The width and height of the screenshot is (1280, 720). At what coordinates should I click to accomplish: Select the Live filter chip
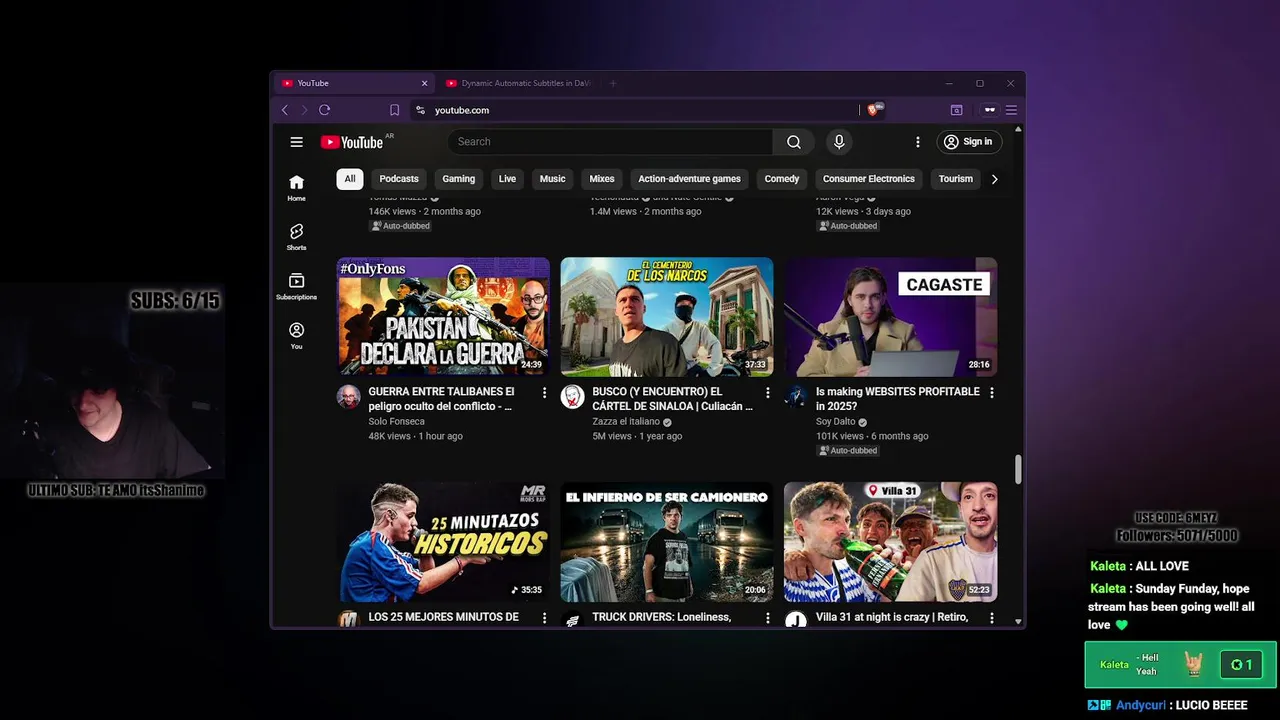[507, 179]
